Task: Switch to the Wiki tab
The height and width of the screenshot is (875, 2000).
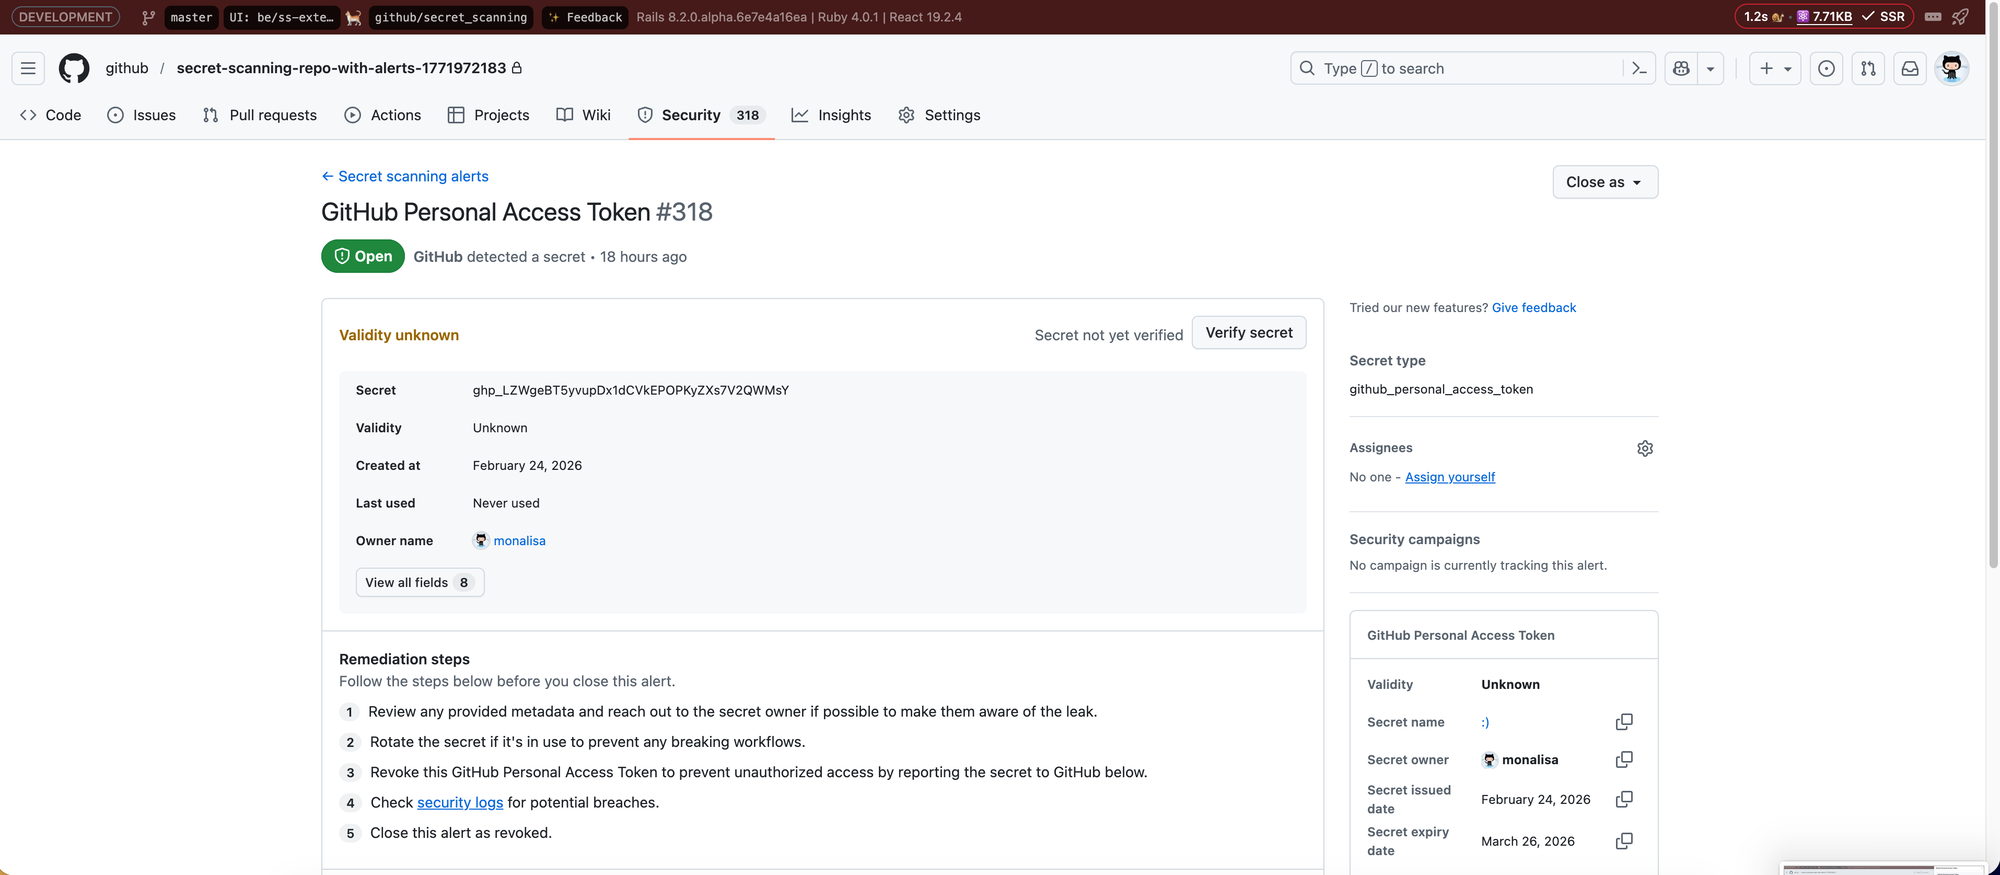Action: point(584,115)
